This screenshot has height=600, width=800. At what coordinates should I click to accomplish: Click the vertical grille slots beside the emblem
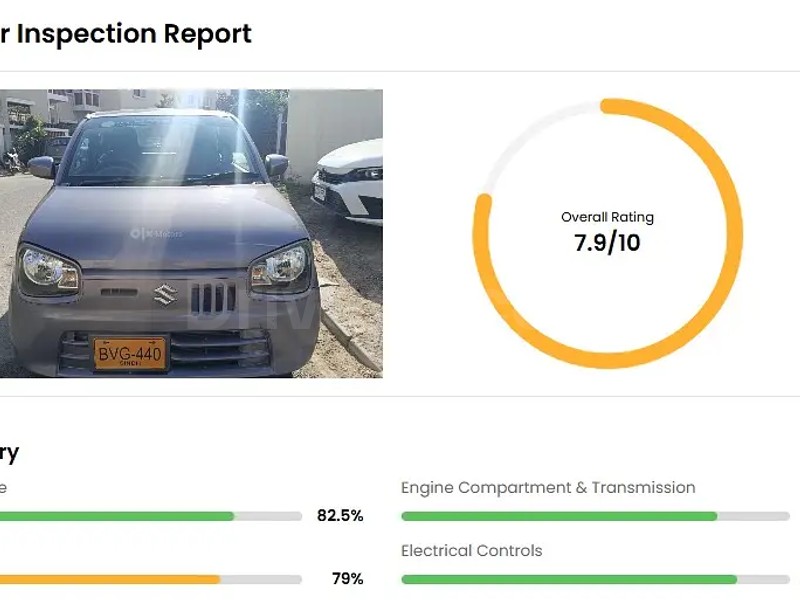click(x=213, y=297)
